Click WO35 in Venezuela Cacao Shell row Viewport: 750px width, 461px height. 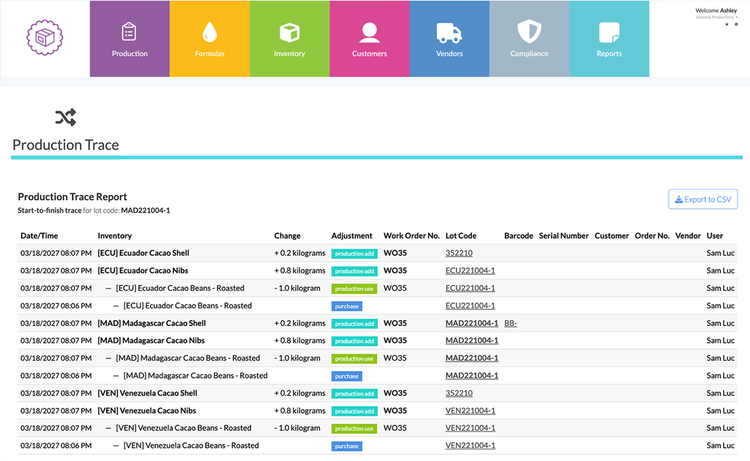tap(395, 393)
